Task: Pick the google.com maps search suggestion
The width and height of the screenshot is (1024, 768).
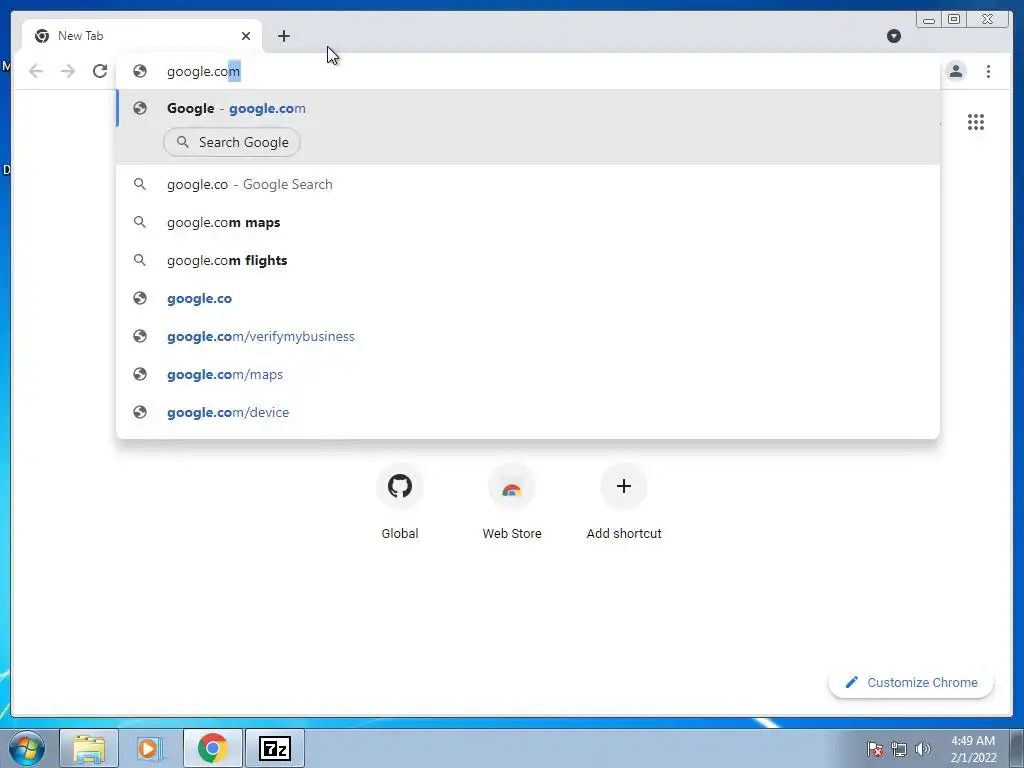Action: (x=528, y=222)
